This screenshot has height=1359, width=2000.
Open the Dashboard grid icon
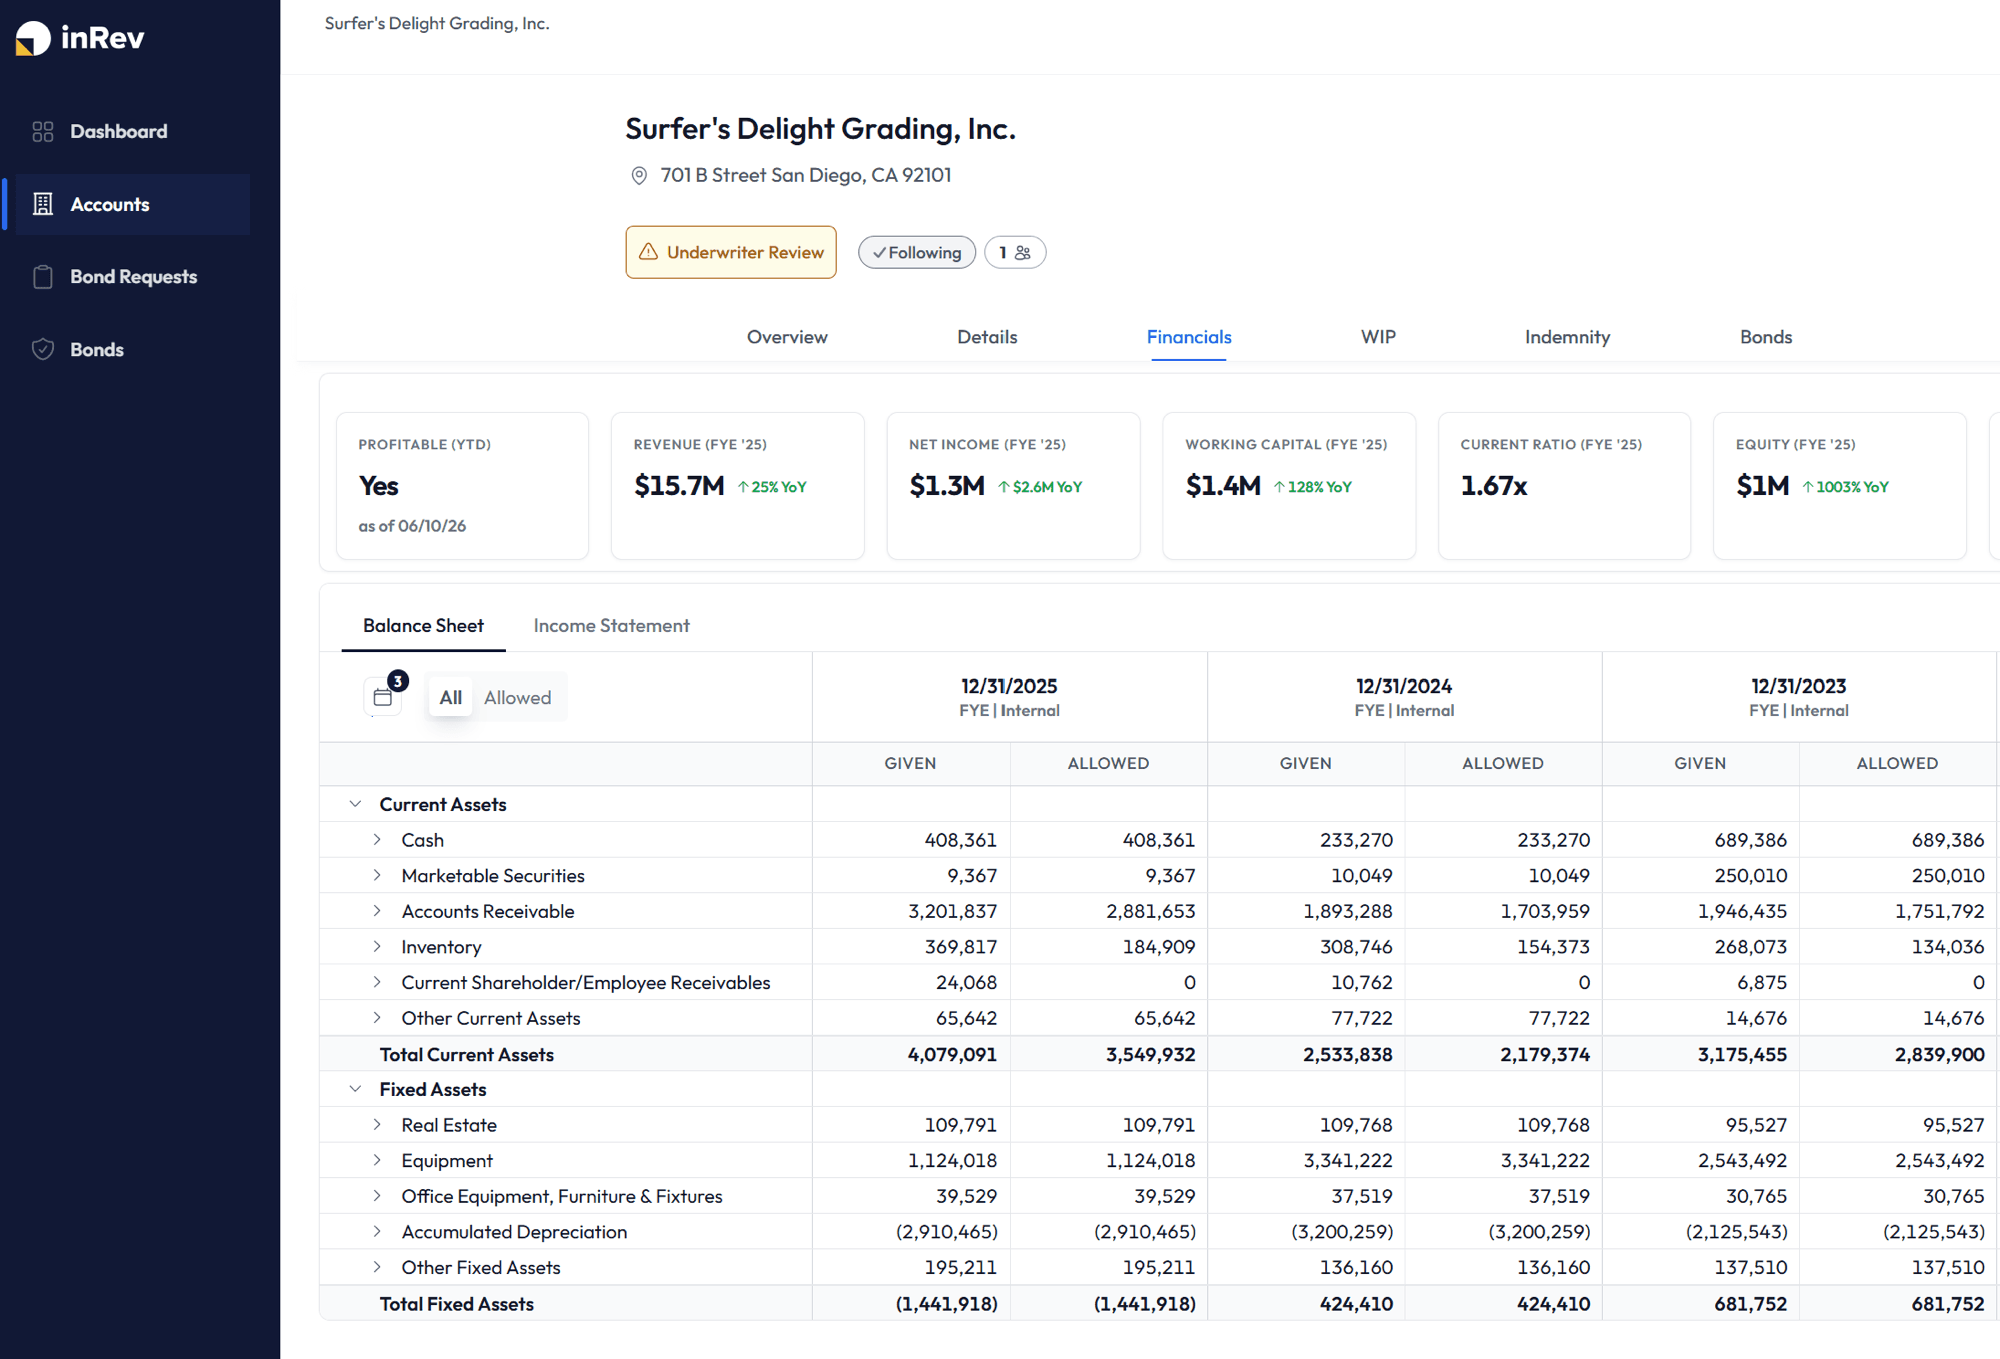[x=43, y=132]
